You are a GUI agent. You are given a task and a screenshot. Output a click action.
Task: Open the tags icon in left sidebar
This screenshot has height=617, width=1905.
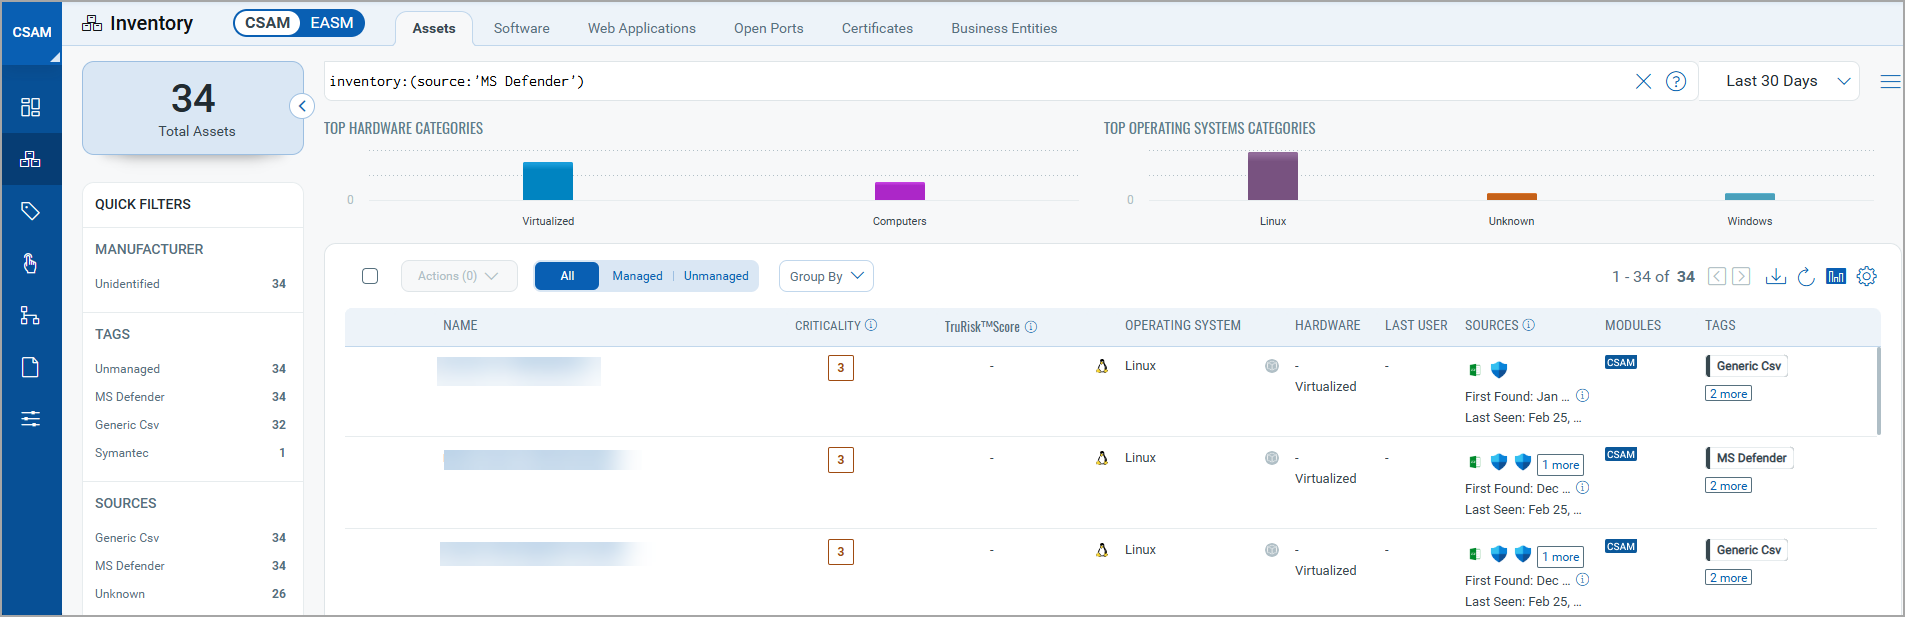(x=31, y=211)
